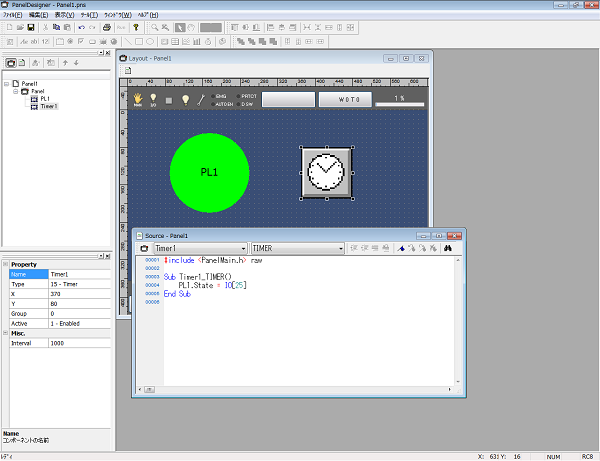Collapse the Panel1 root tree node
The image size is (600, 461).
8,84
